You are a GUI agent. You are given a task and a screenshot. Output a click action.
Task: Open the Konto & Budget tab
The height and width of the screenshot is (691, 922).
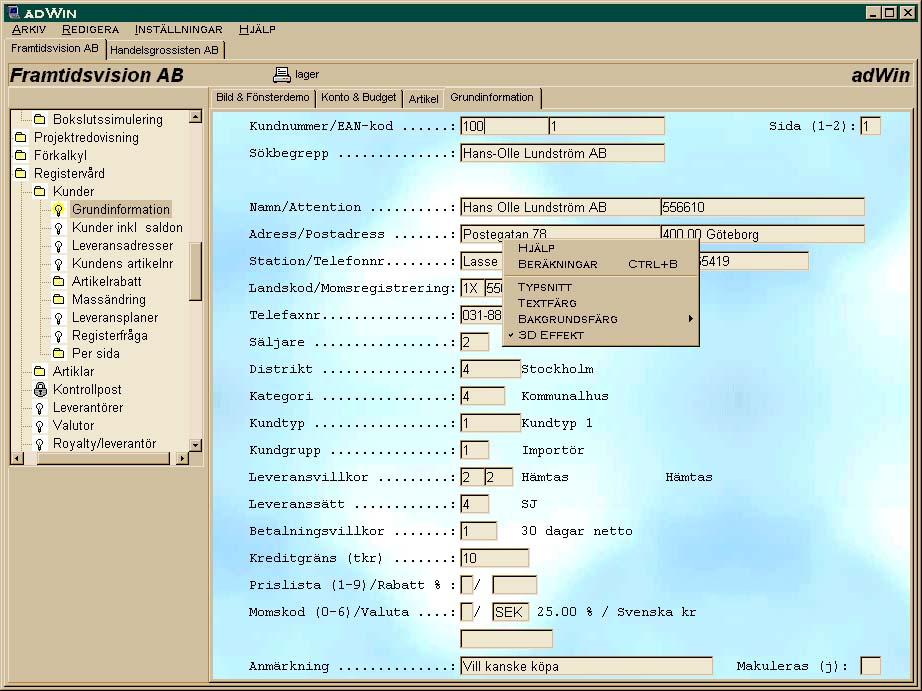pyautogui.click(x=359, y=98)
